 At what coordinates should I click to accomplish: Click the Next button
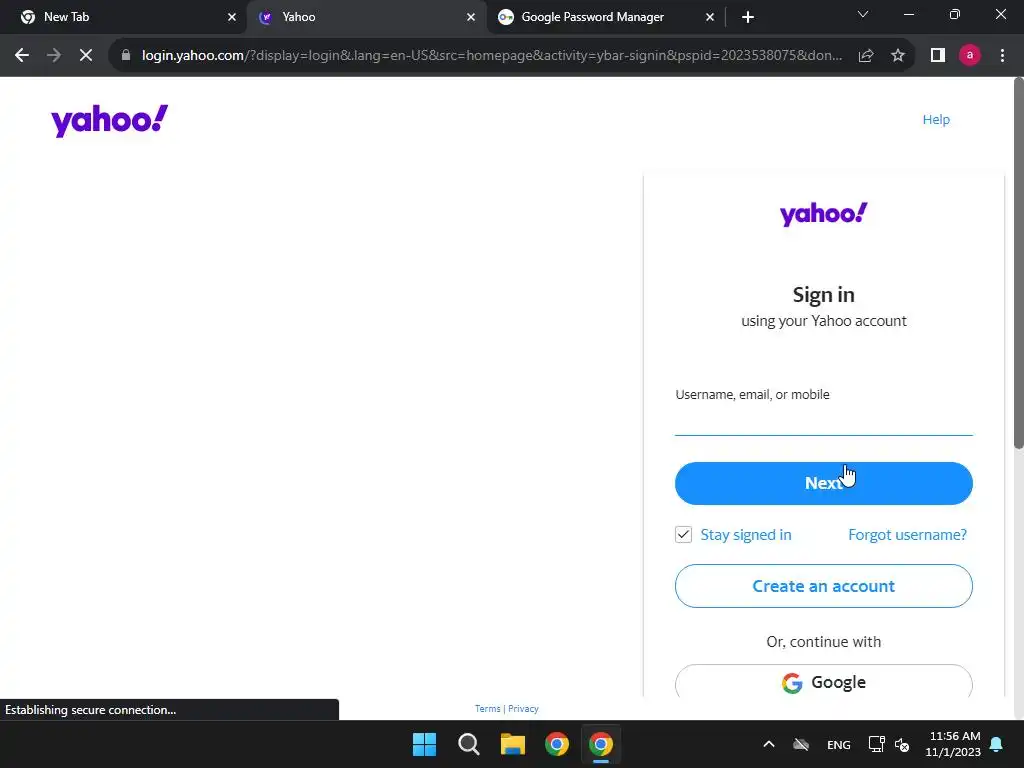[824, 483]
